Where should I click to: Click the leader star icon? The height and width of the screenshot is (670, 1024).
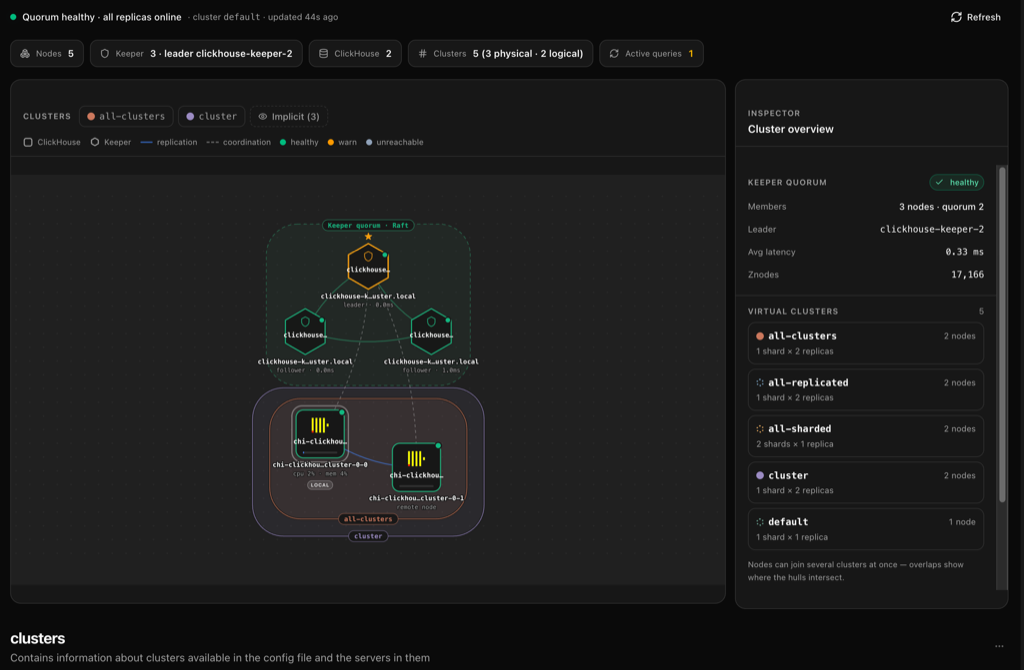(368, 236)
